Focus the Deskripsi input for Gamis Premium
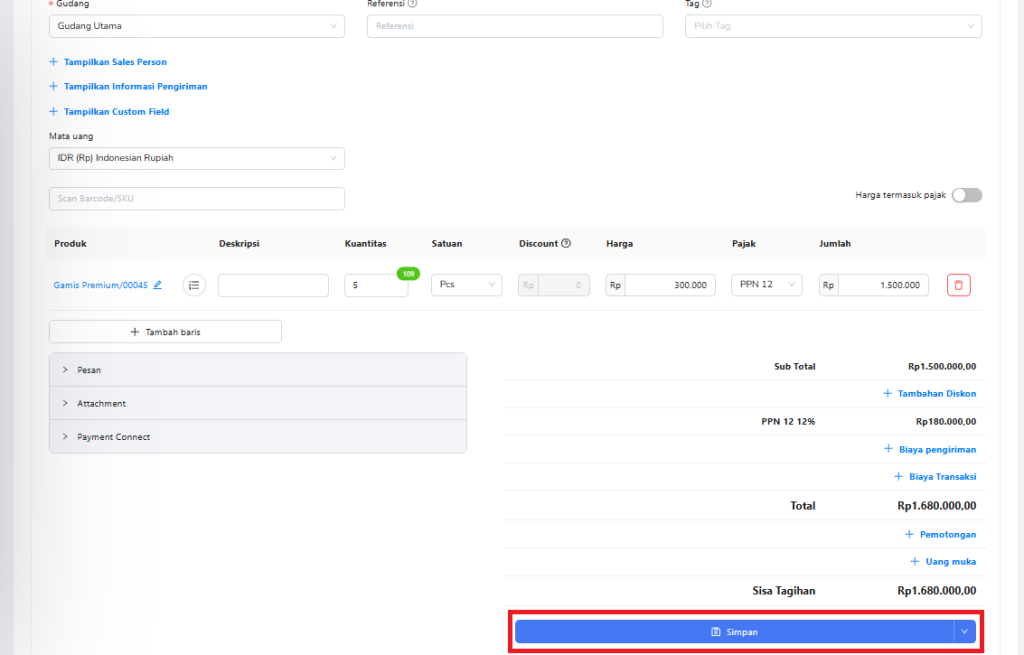The width and height of the screenshot is (1024, 655). point(273,285)
